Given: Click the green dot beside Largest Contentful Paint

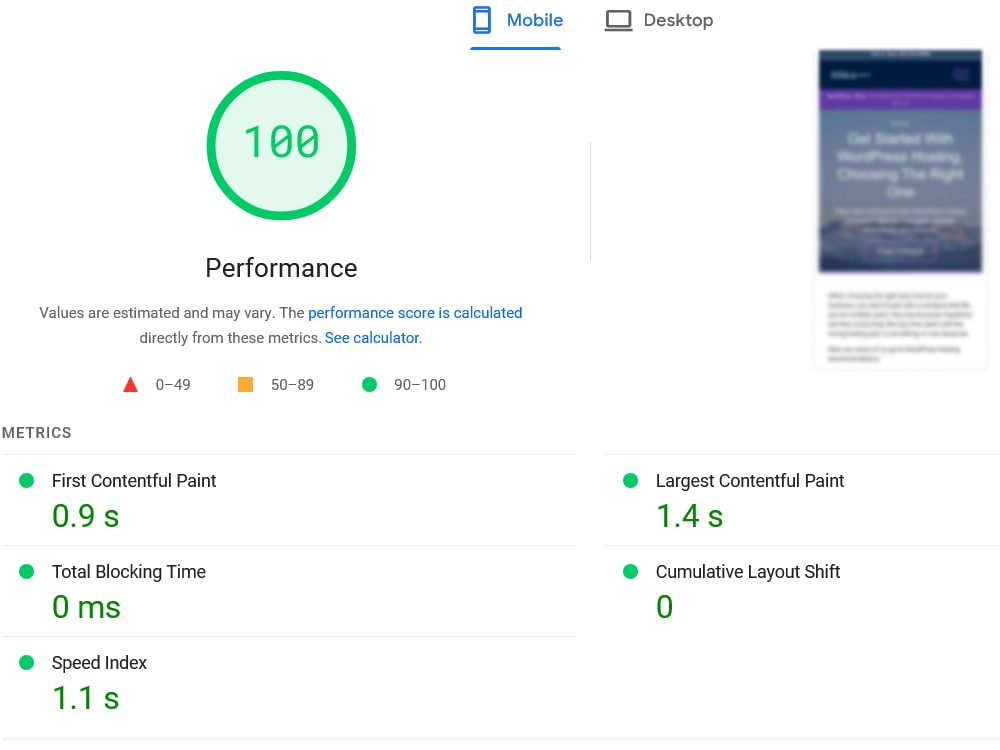Looking at the screenshot, I should (x=630, y=480).
